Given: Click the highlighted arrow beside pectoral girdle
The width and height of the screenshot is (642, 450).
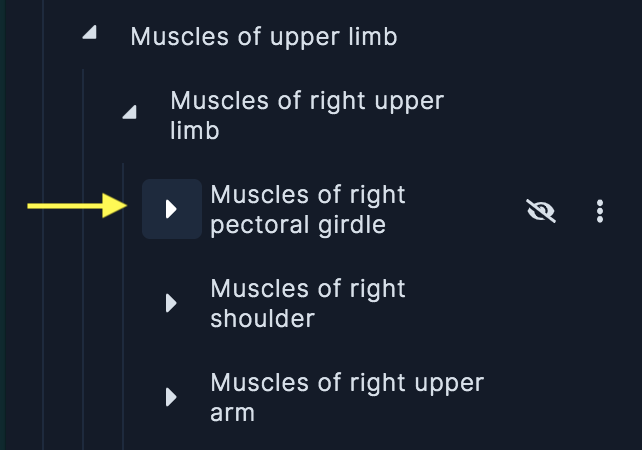Looking at the screenshot, I should tap(172, 209).
